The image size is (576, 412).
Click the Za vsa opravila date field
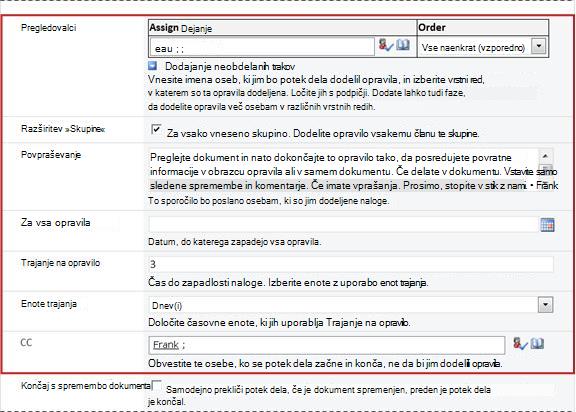tap(343, 225)
